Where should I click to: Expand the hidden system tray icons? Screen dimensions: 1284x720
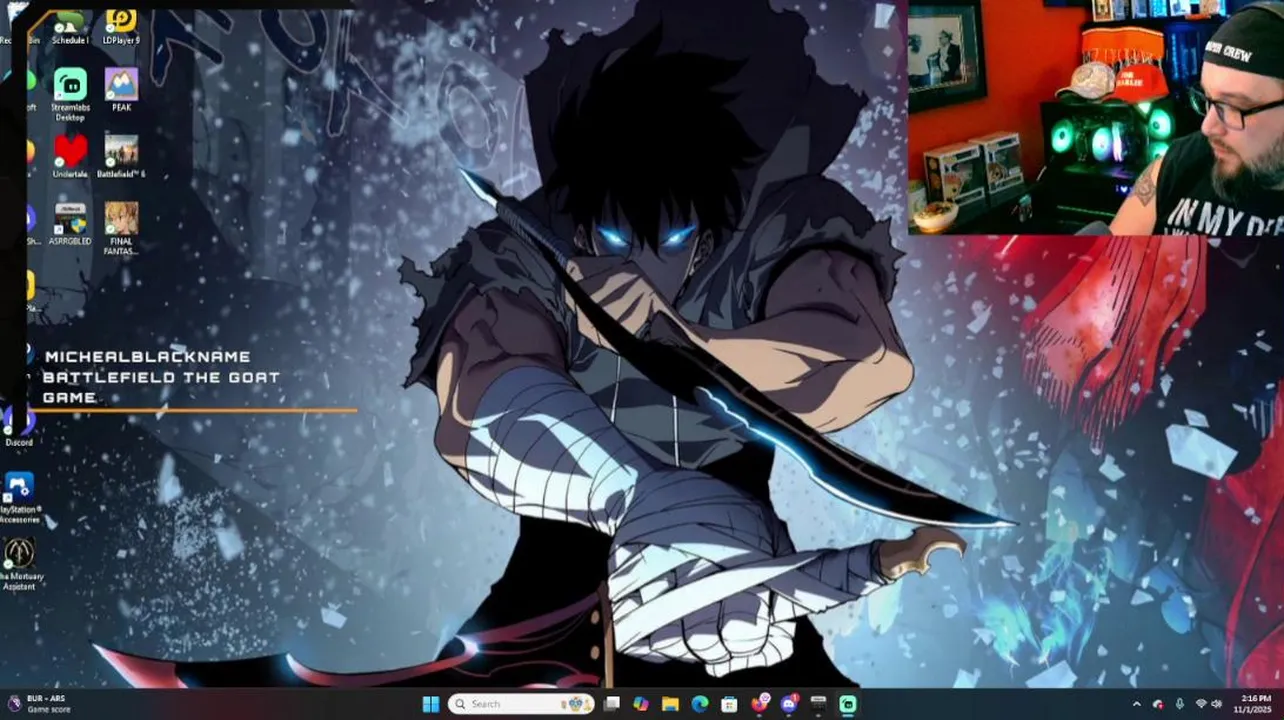(1136, 704)
